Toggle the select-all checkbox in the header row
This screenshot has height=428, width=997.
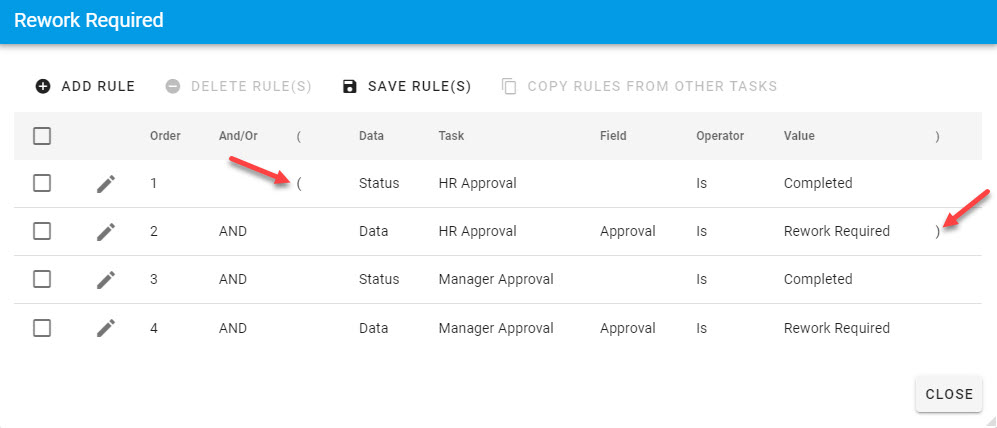point(42,136)
